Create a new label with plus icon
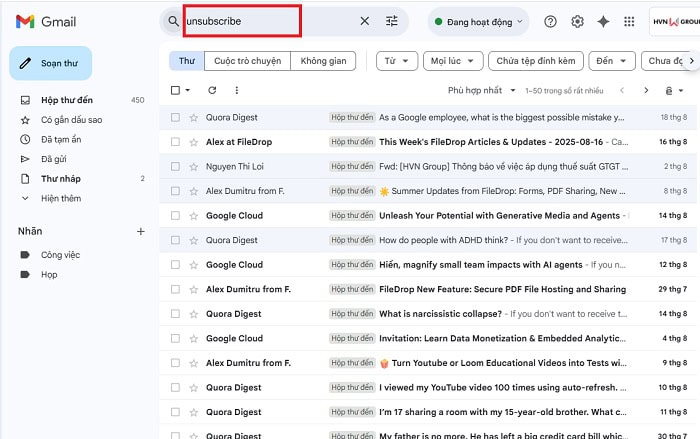 (141, 231)
